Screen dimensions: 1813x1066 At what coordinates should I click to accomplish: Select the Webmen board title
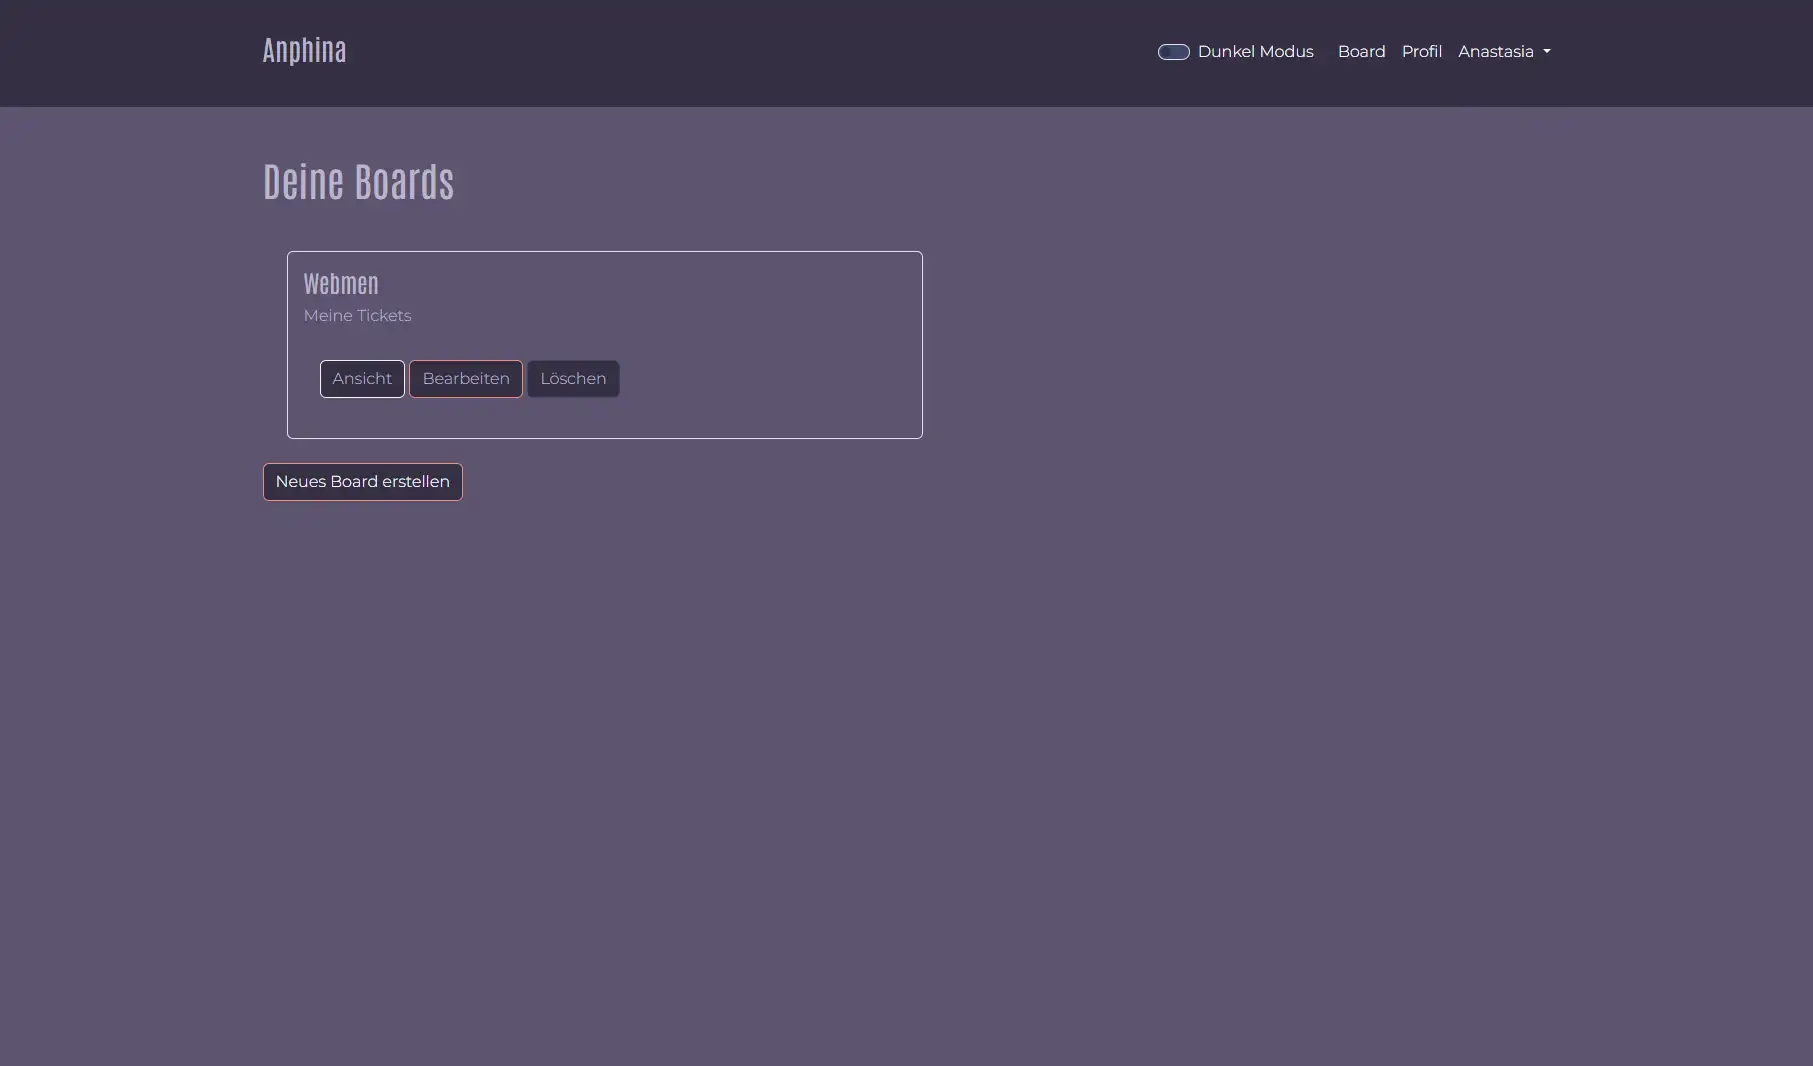pyautogui.click(x=341, y=285)
